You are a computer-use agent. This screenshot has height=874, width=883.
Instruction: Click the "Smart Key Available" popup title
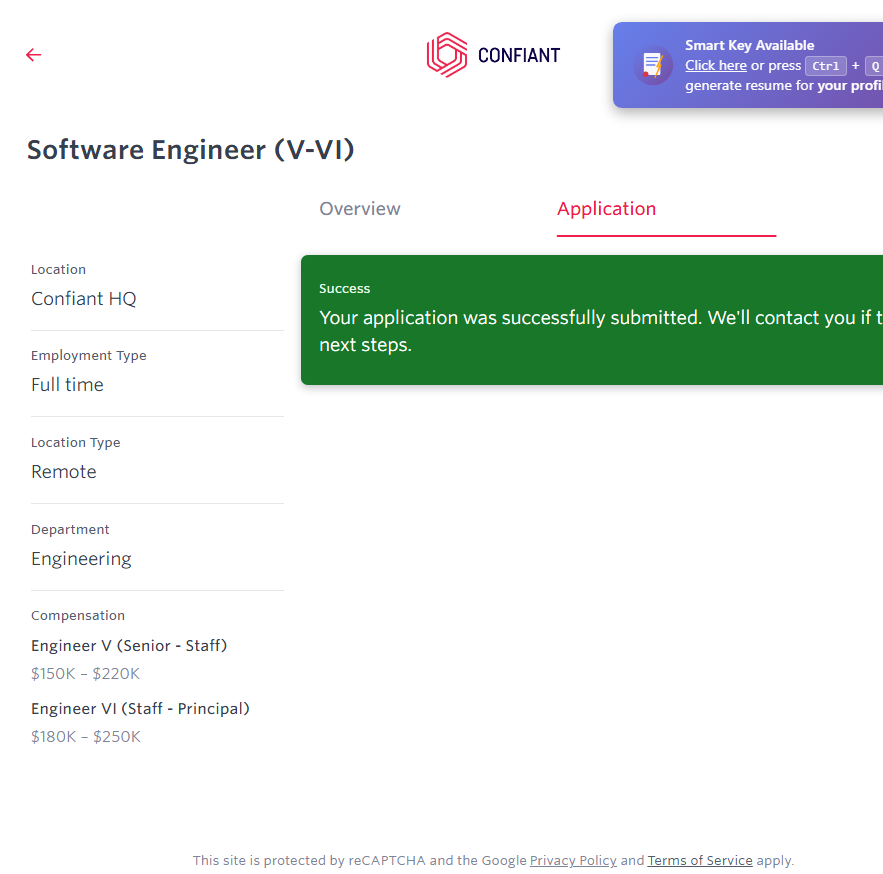pos(749,45)
